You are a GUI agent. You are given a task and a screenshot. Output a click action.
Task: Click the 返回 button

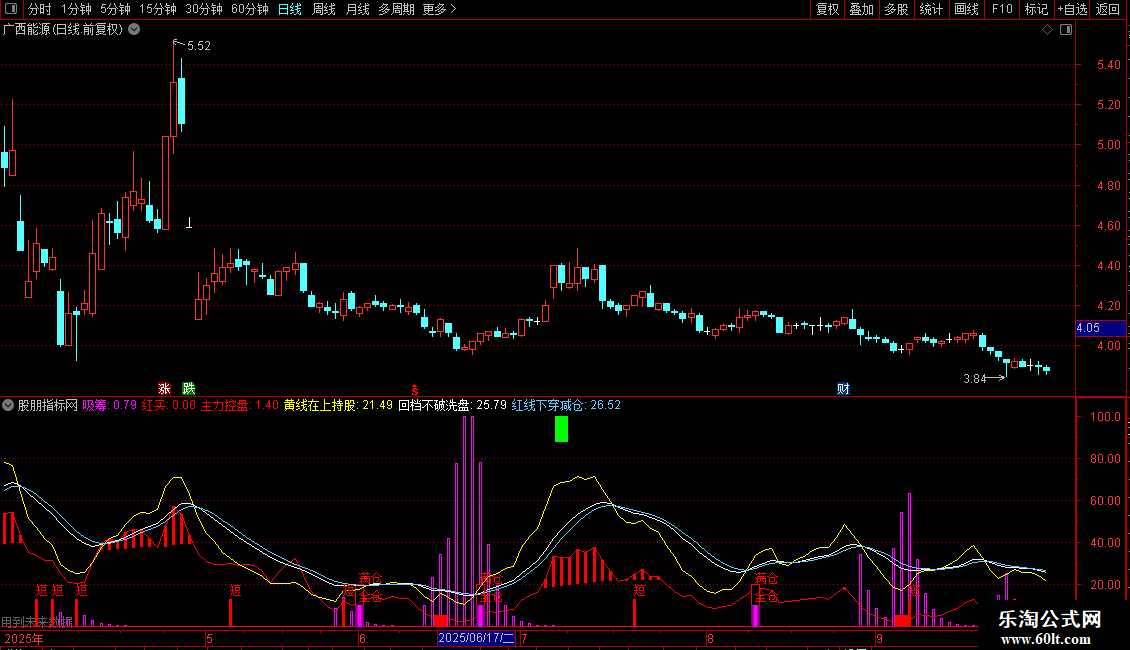tap(1108, 10)
